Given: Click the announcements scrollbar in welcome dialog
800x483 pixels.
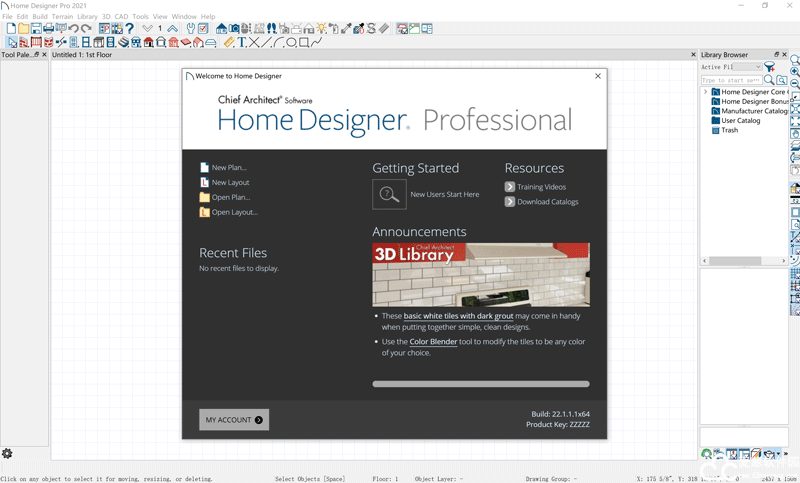Looking at the screenshot, I should 480,383.
